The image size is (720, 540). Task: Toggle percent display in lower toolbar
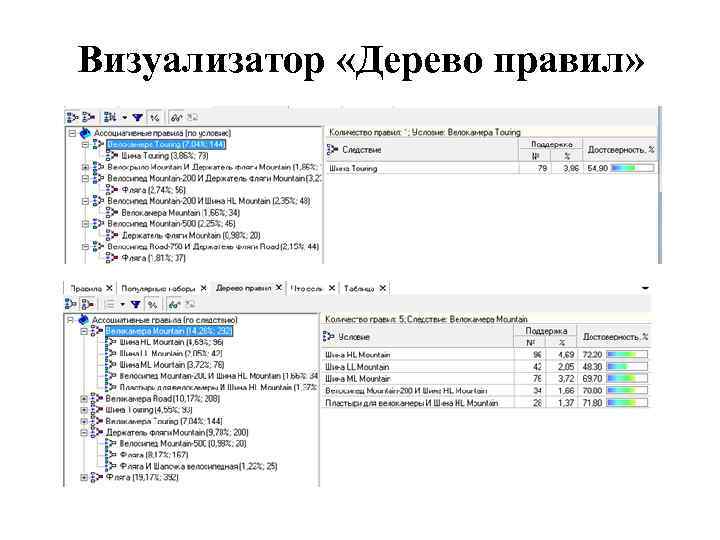(152, 304)
